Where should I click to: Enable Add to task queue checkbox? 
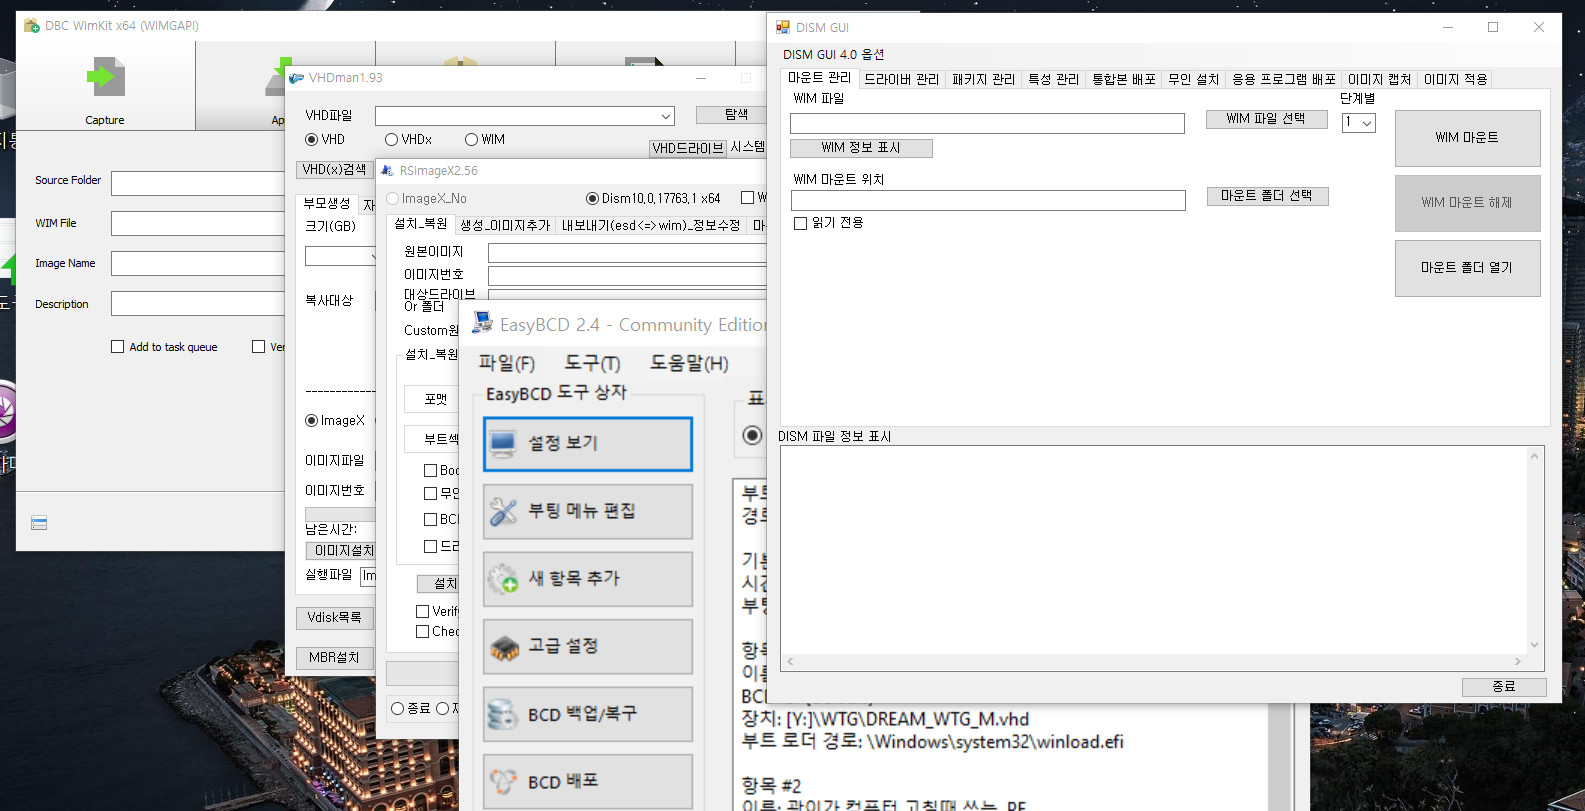click(118, 347)
